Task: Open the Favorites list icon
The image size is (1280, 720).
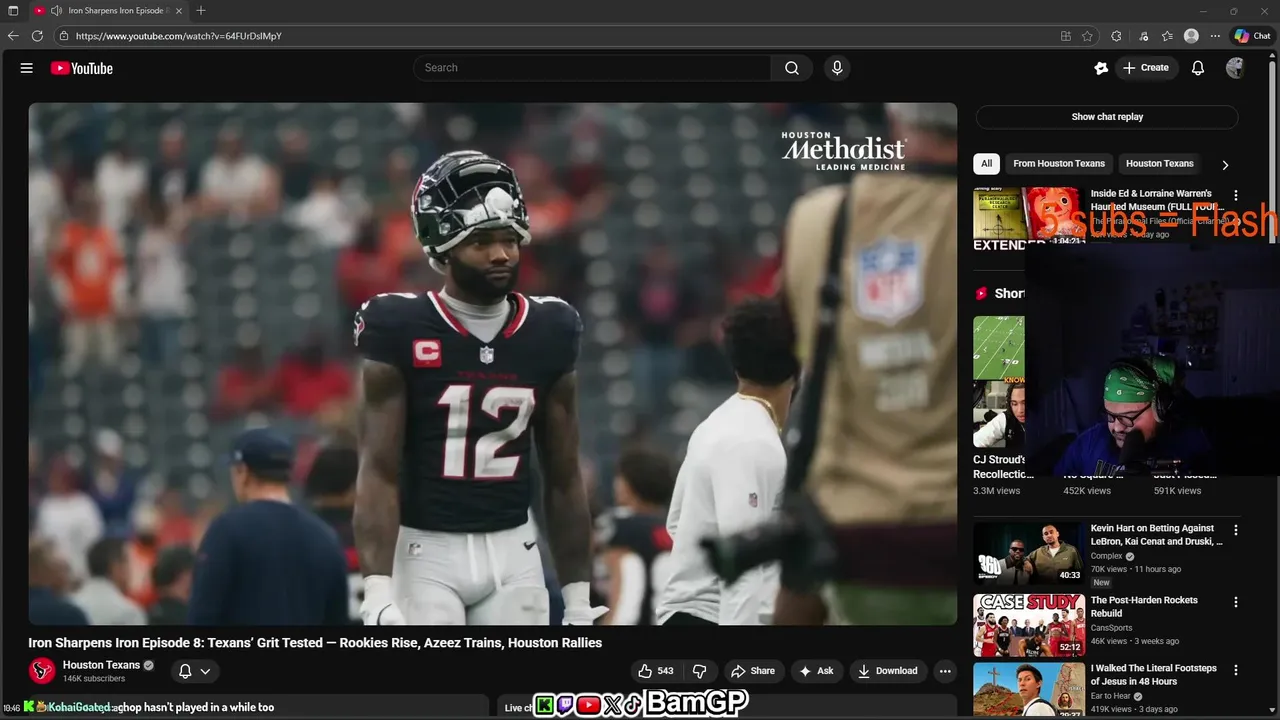Action: [1167, 36]
